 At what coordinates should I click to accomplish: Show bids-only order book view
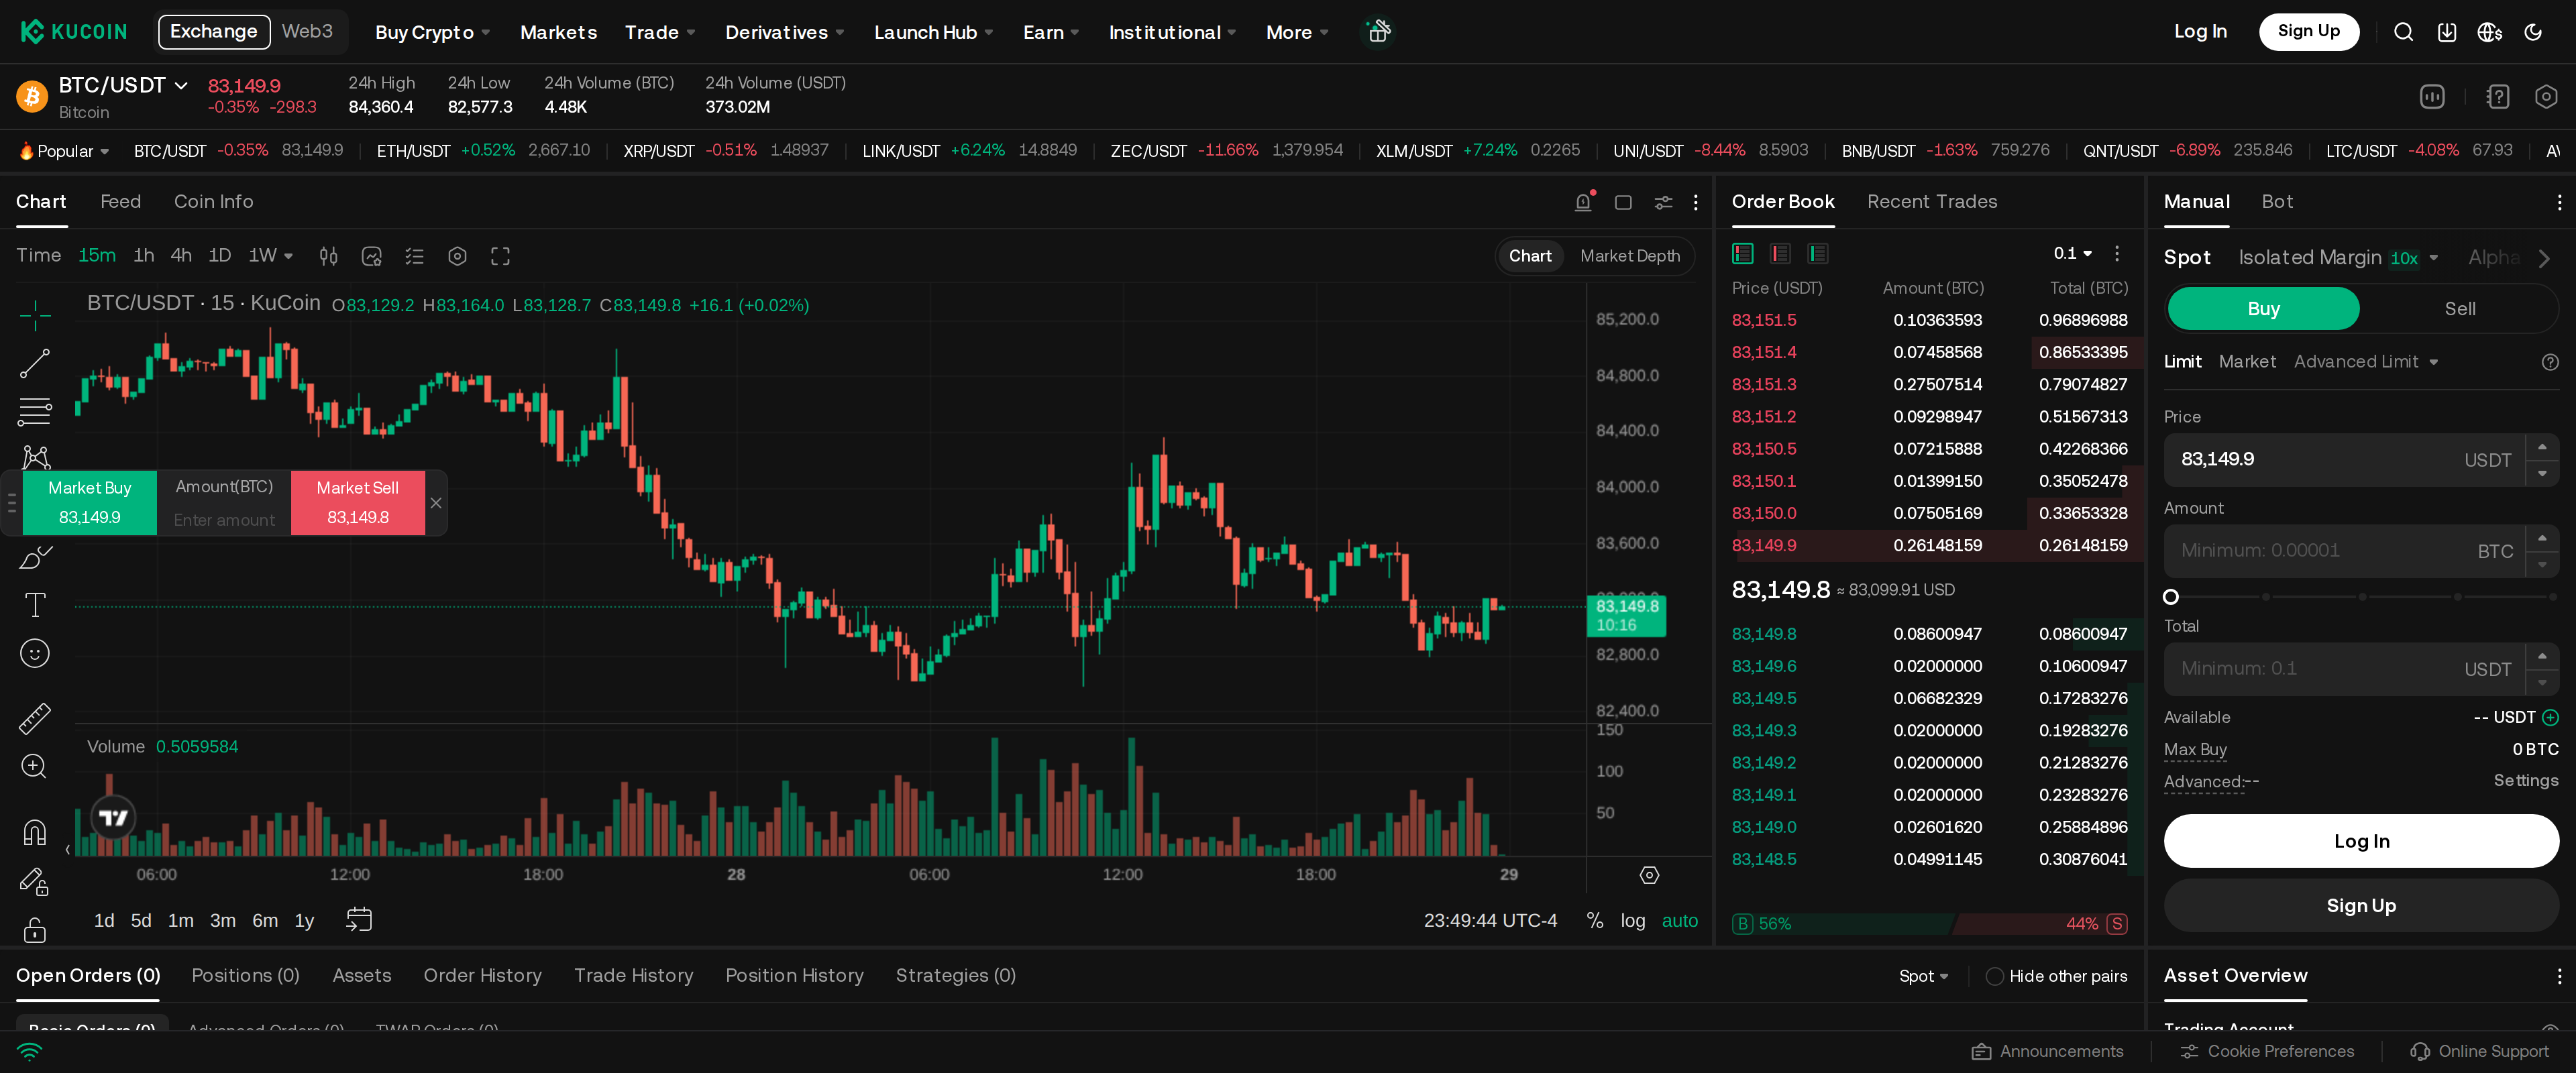[1818, 253]
